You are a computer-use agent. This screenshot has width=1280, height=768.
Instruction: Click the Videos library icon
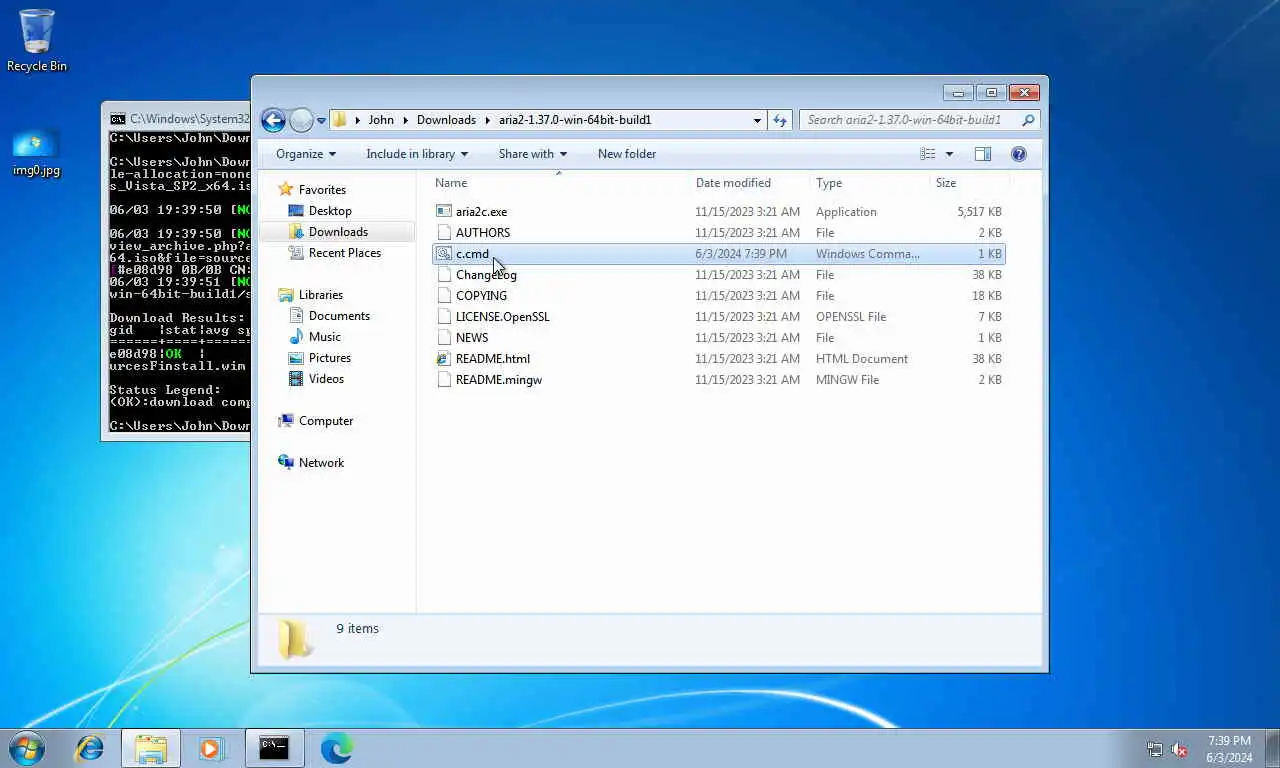(x=296, y=379)
